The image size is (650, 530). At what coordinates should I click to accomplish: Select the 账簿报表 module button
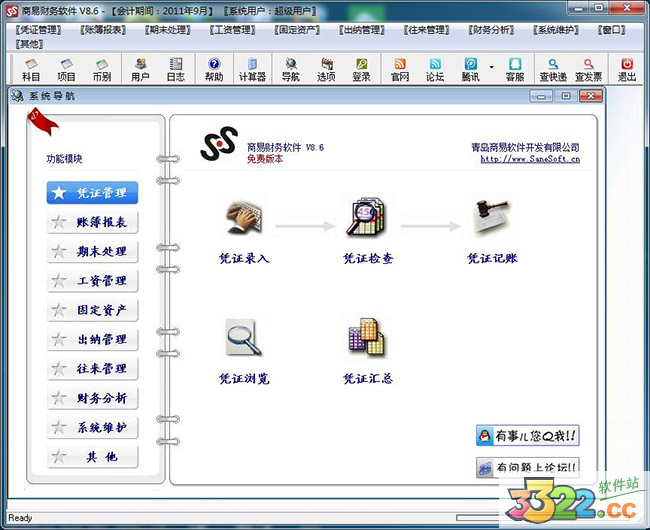pyautogui.click(x=92, y=222)
